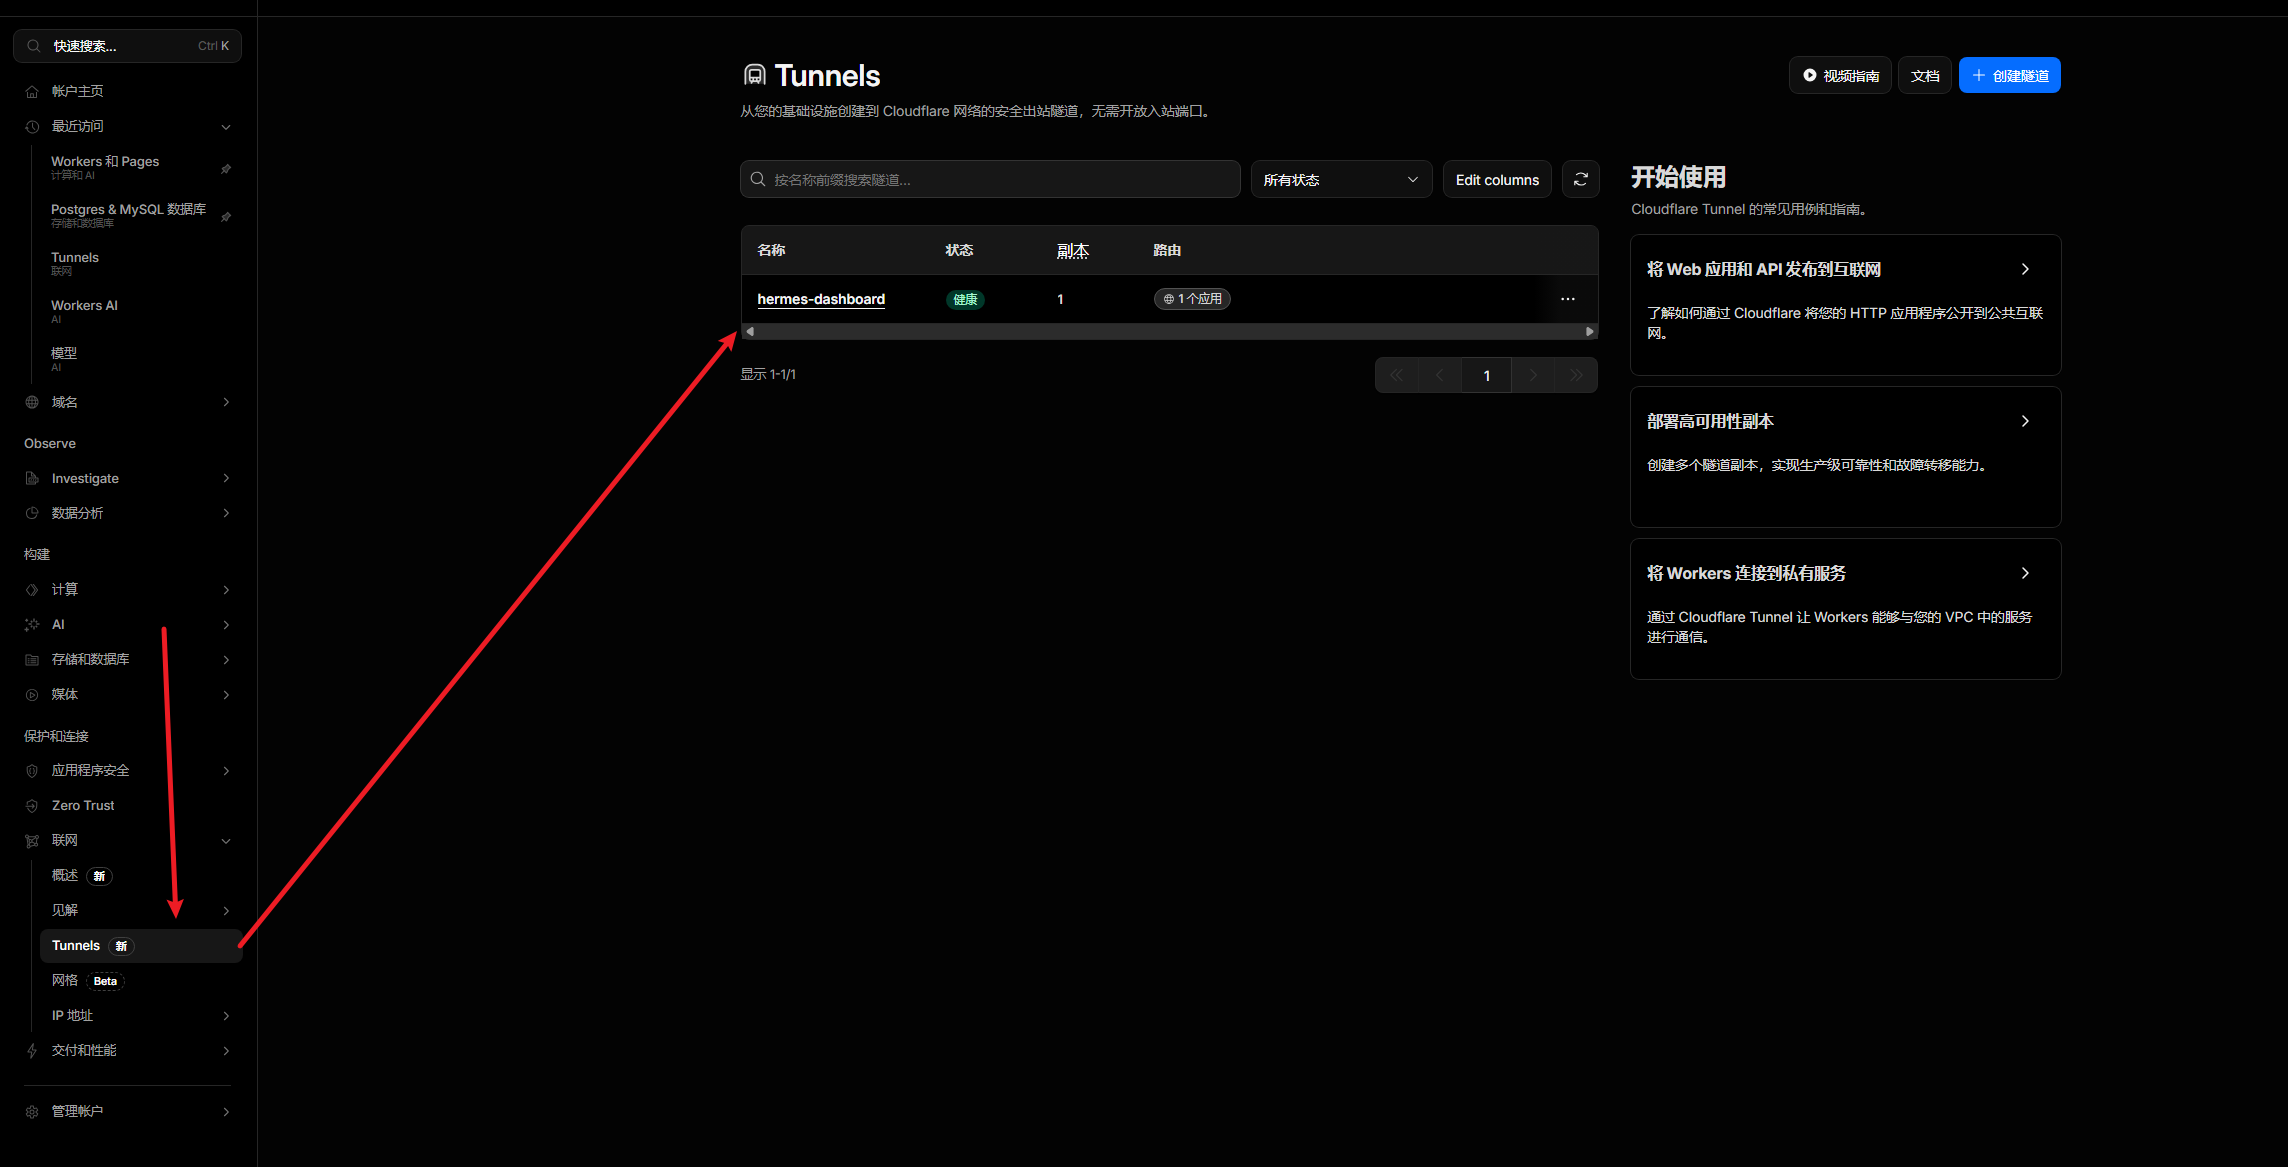The height and width of the screenshot is (1167, 2288).
Task: Click the Zero Trust shield icon
Action: coord(32,806)
